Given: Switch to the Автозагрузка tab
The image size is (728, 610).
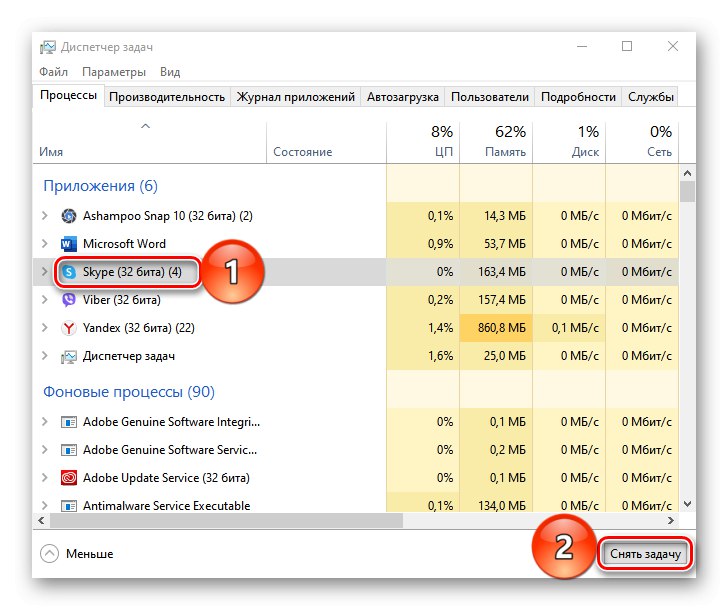Looking at the screenshot, I should point(403,97).
